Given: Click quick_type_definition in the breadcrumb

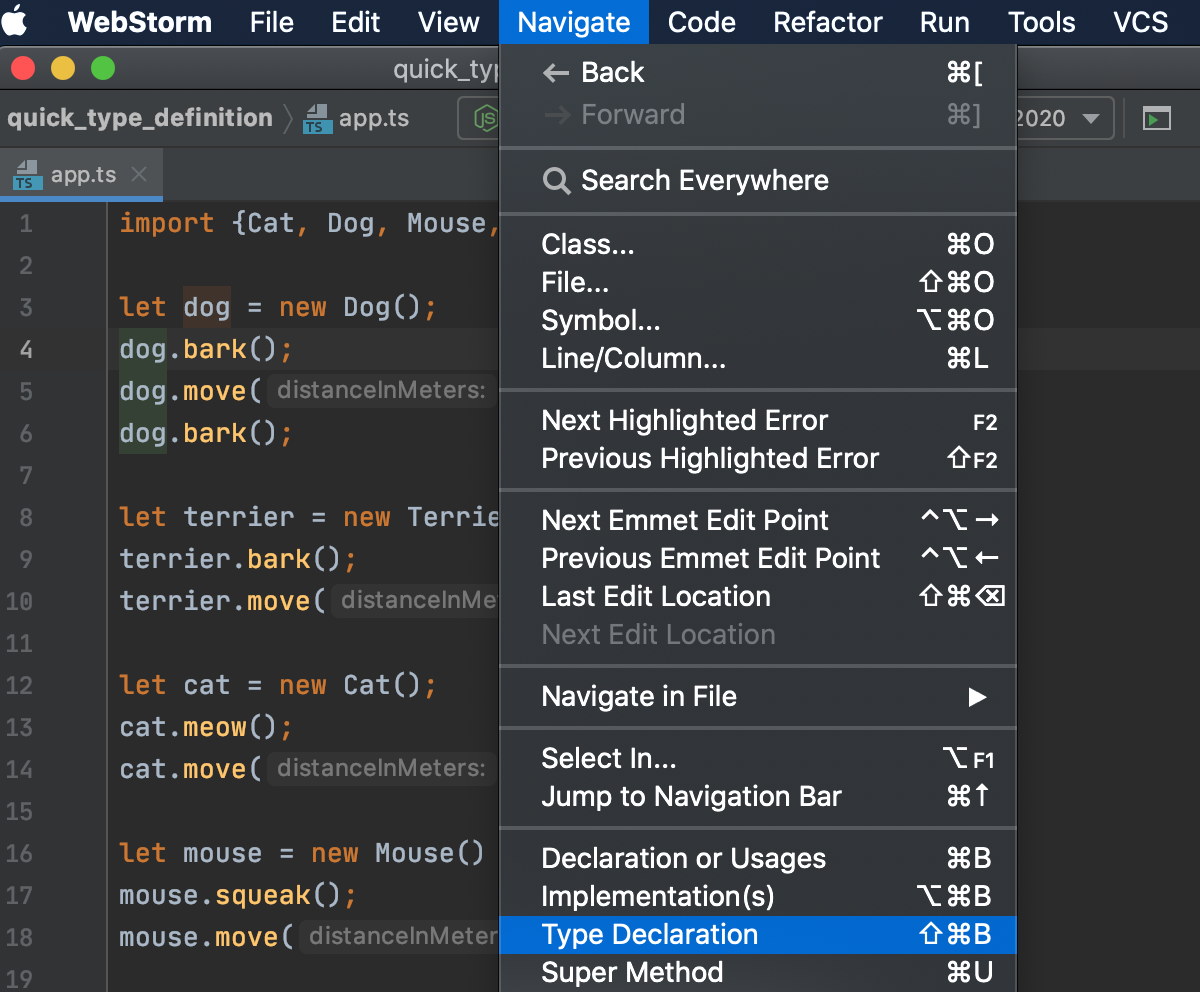Looking at the screenshot, I should (x=140, y=118).
